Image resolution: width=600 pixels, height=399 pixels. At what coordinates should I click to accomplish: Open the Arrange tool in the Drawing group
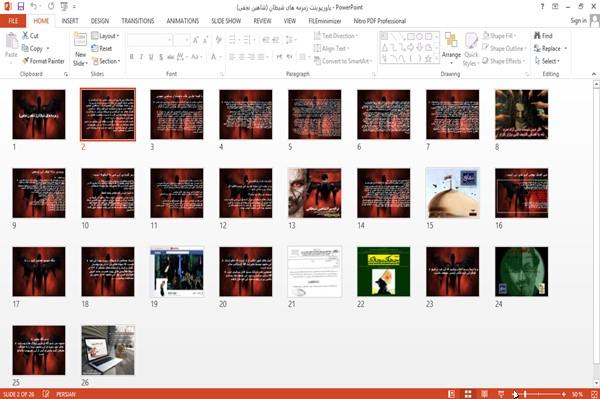tap(451, 49)
